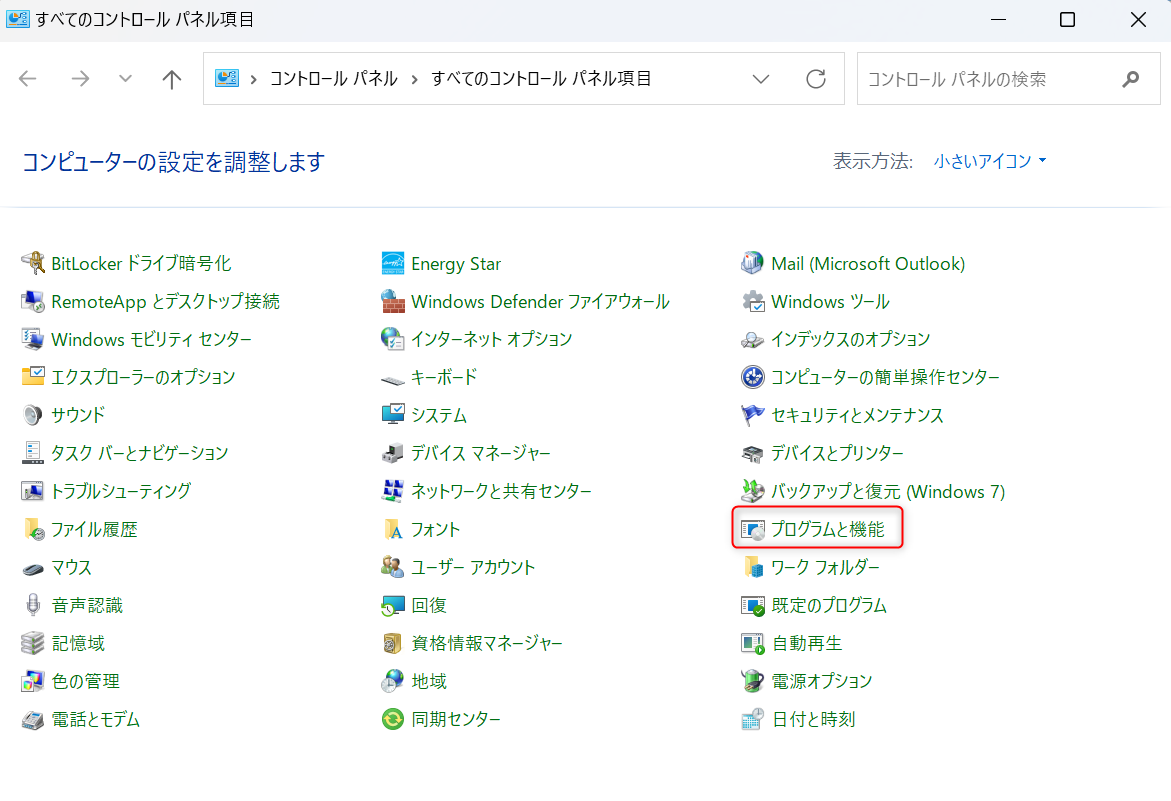Click the Energy Star icon
Viewport: 1171px width, 801px height.
[x=393, y=264]
